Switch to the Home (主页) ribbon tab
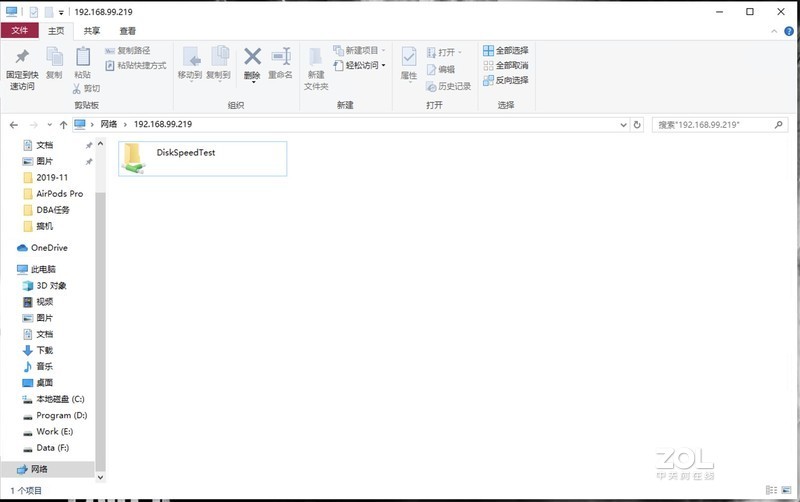 (56, 31)
